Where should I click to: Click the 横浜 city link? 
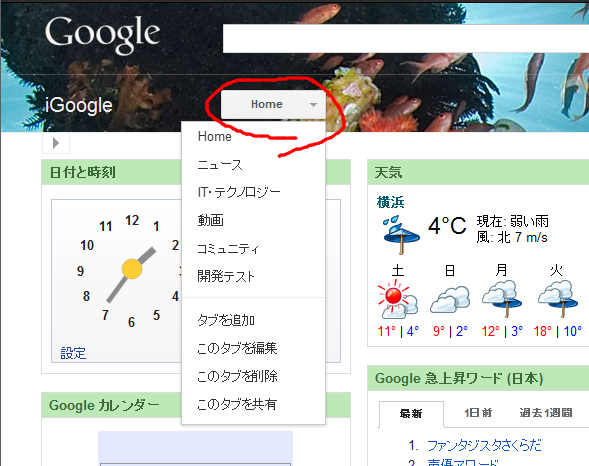click(390, 202)
